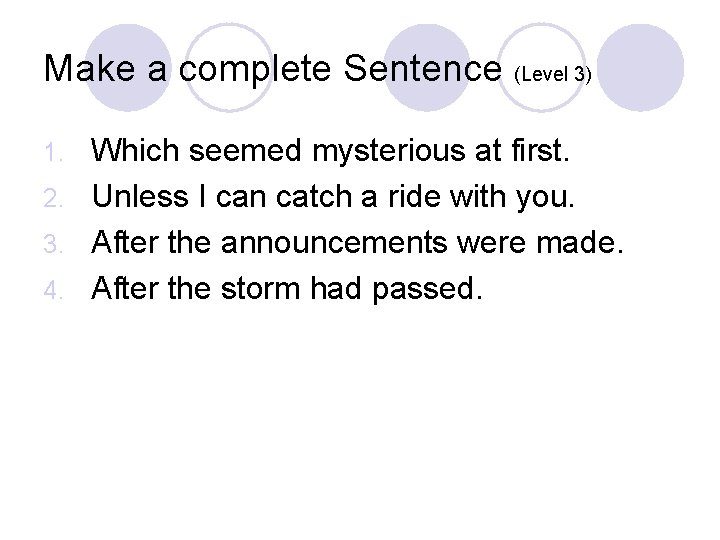The image size is (720, 540).
Task: Select sentence 'Which seemed mysterious at first.'
Action: click(331, 151)
